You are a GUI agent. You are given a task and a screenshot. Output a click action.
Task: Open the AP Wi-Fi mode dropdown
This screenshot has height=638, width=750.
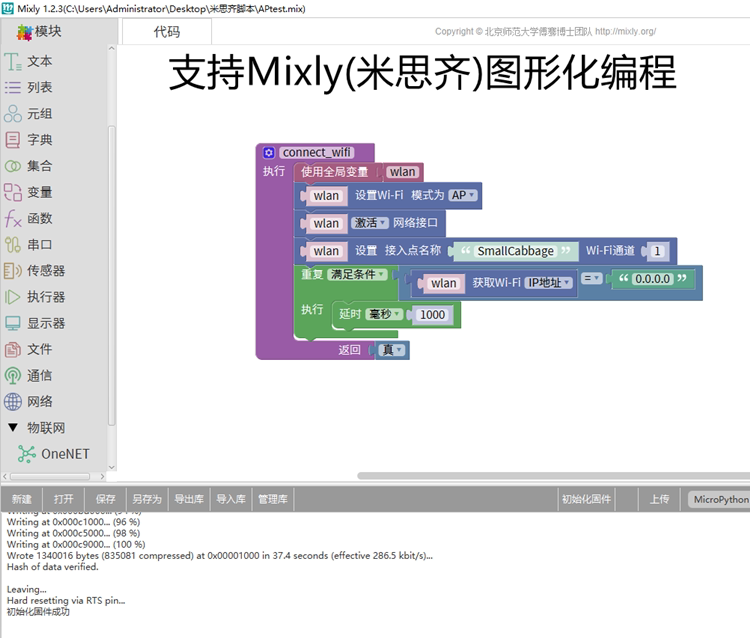point(463,195)
